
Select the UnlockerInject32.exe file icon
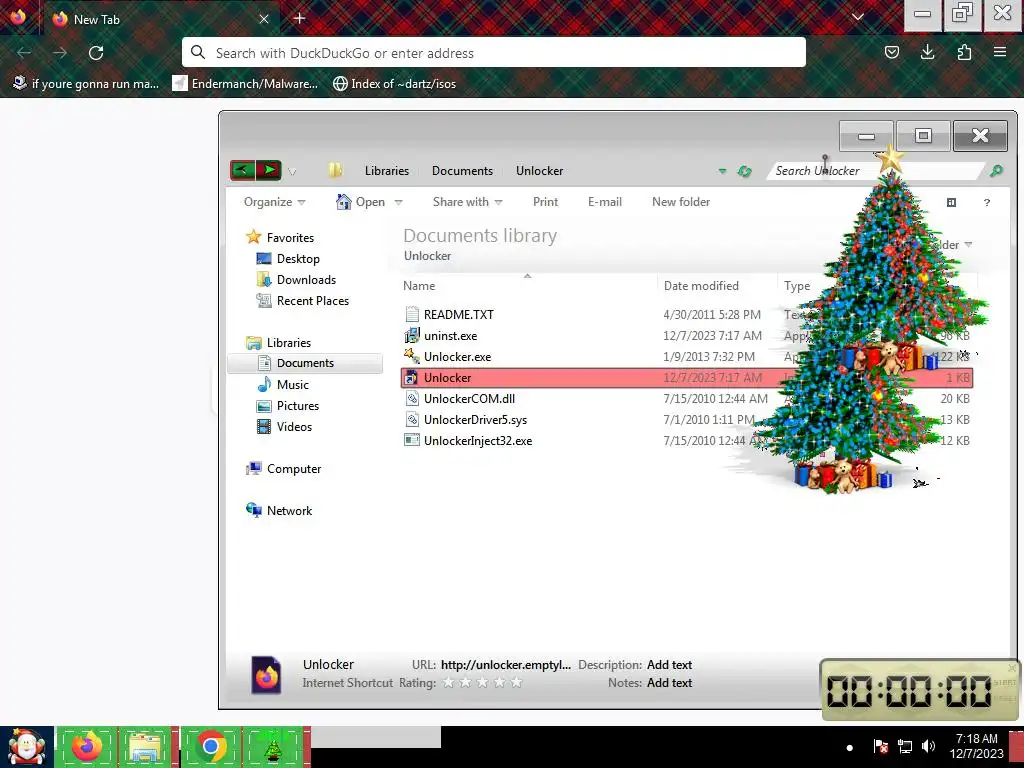tap(411, 440)
